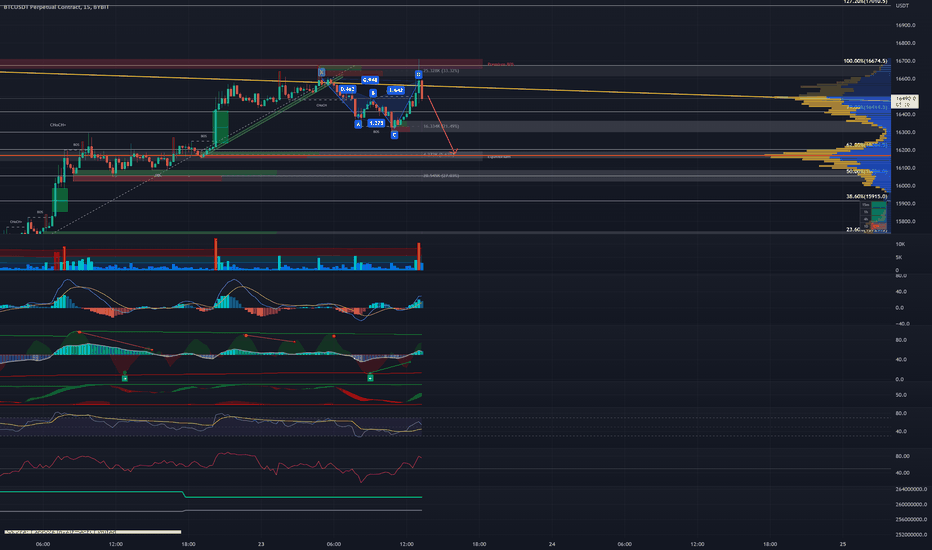The image size is (932, 550).
Task: Click the harmonic pattern D point label
Action: coord(418,74)
